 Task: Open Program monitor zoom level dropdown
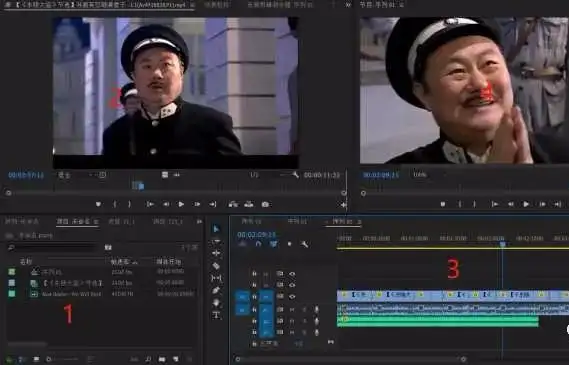pyautogui.click(x=420, y=175)
